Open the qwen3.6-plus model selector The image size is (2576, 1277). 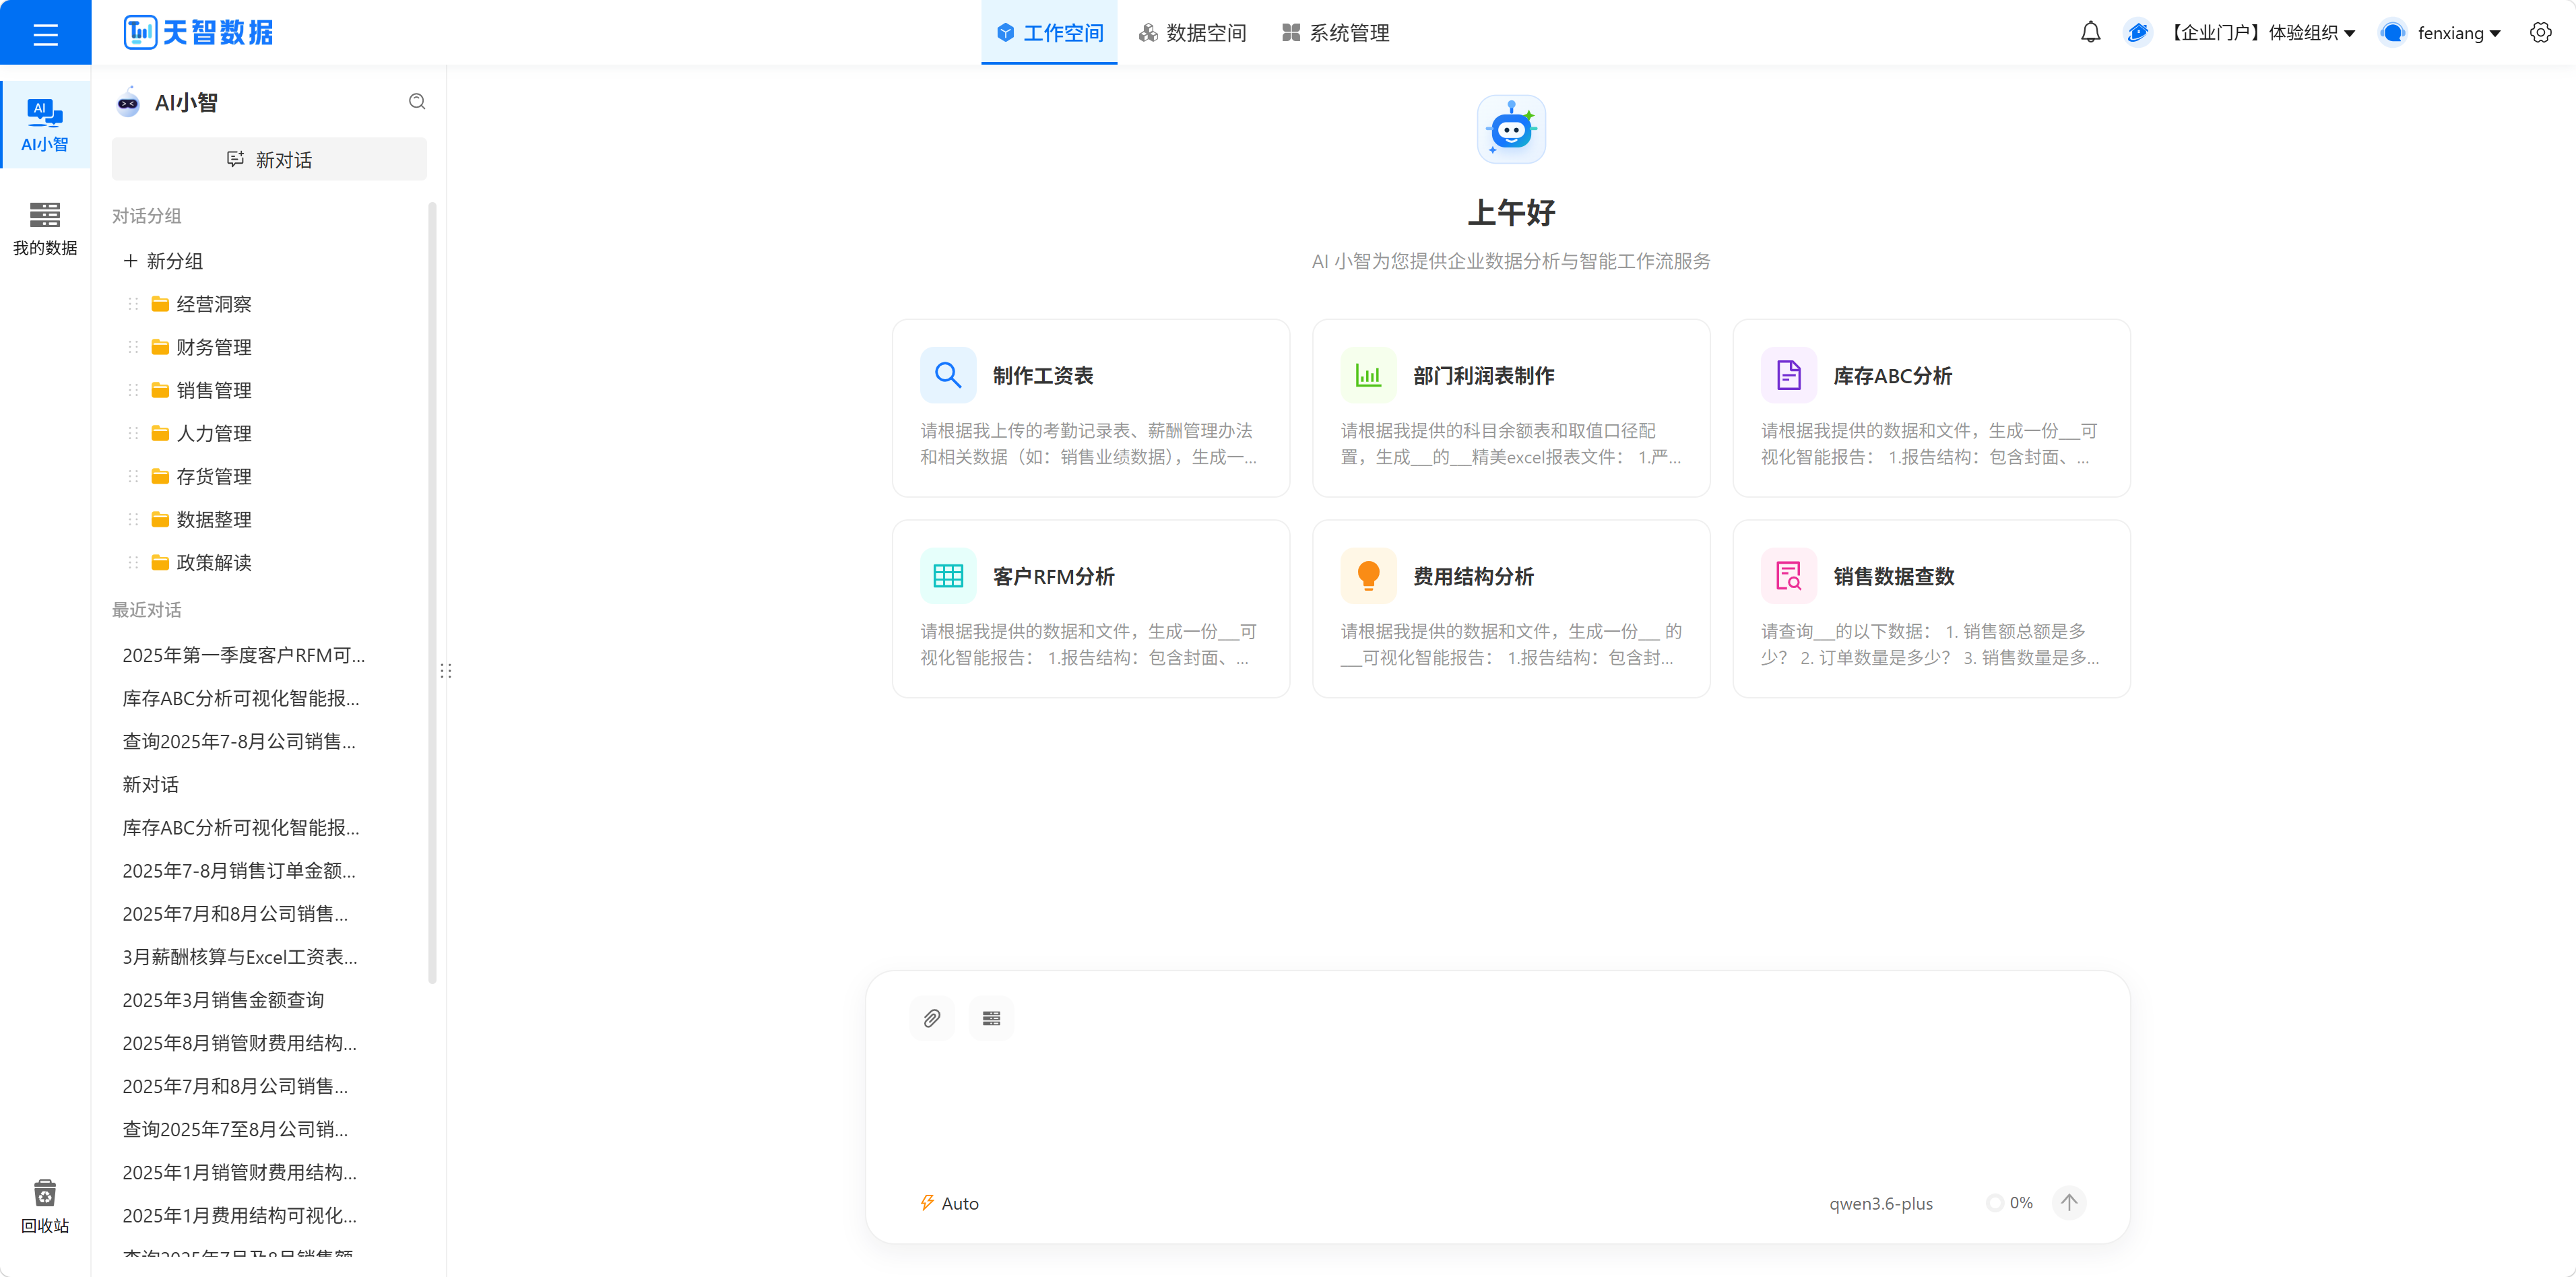click(x=1880, y=1203)
